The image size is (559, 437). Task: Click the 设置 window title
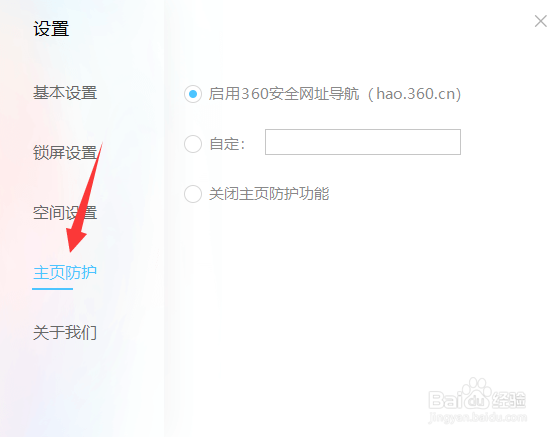[x=51, y=29]
